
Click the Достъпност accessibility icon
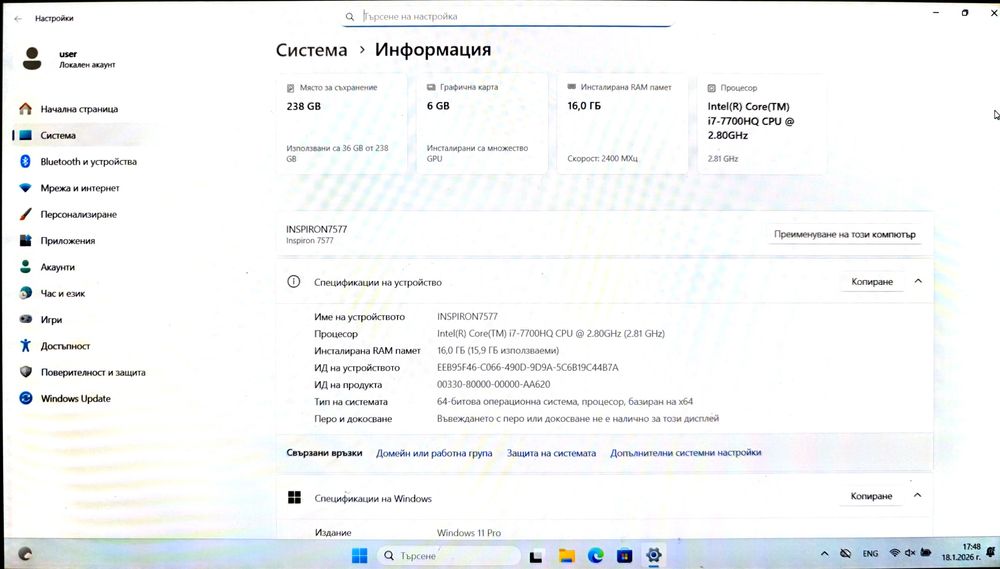click(26, 346)
